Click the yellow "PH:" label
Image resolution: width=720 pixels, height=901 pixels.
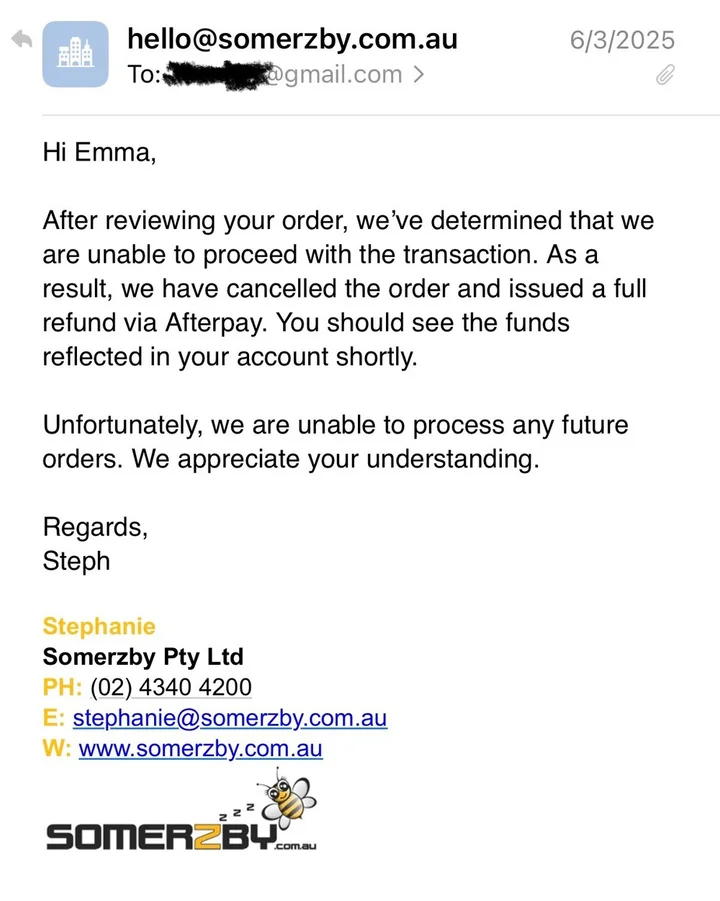tap(62, 688)
